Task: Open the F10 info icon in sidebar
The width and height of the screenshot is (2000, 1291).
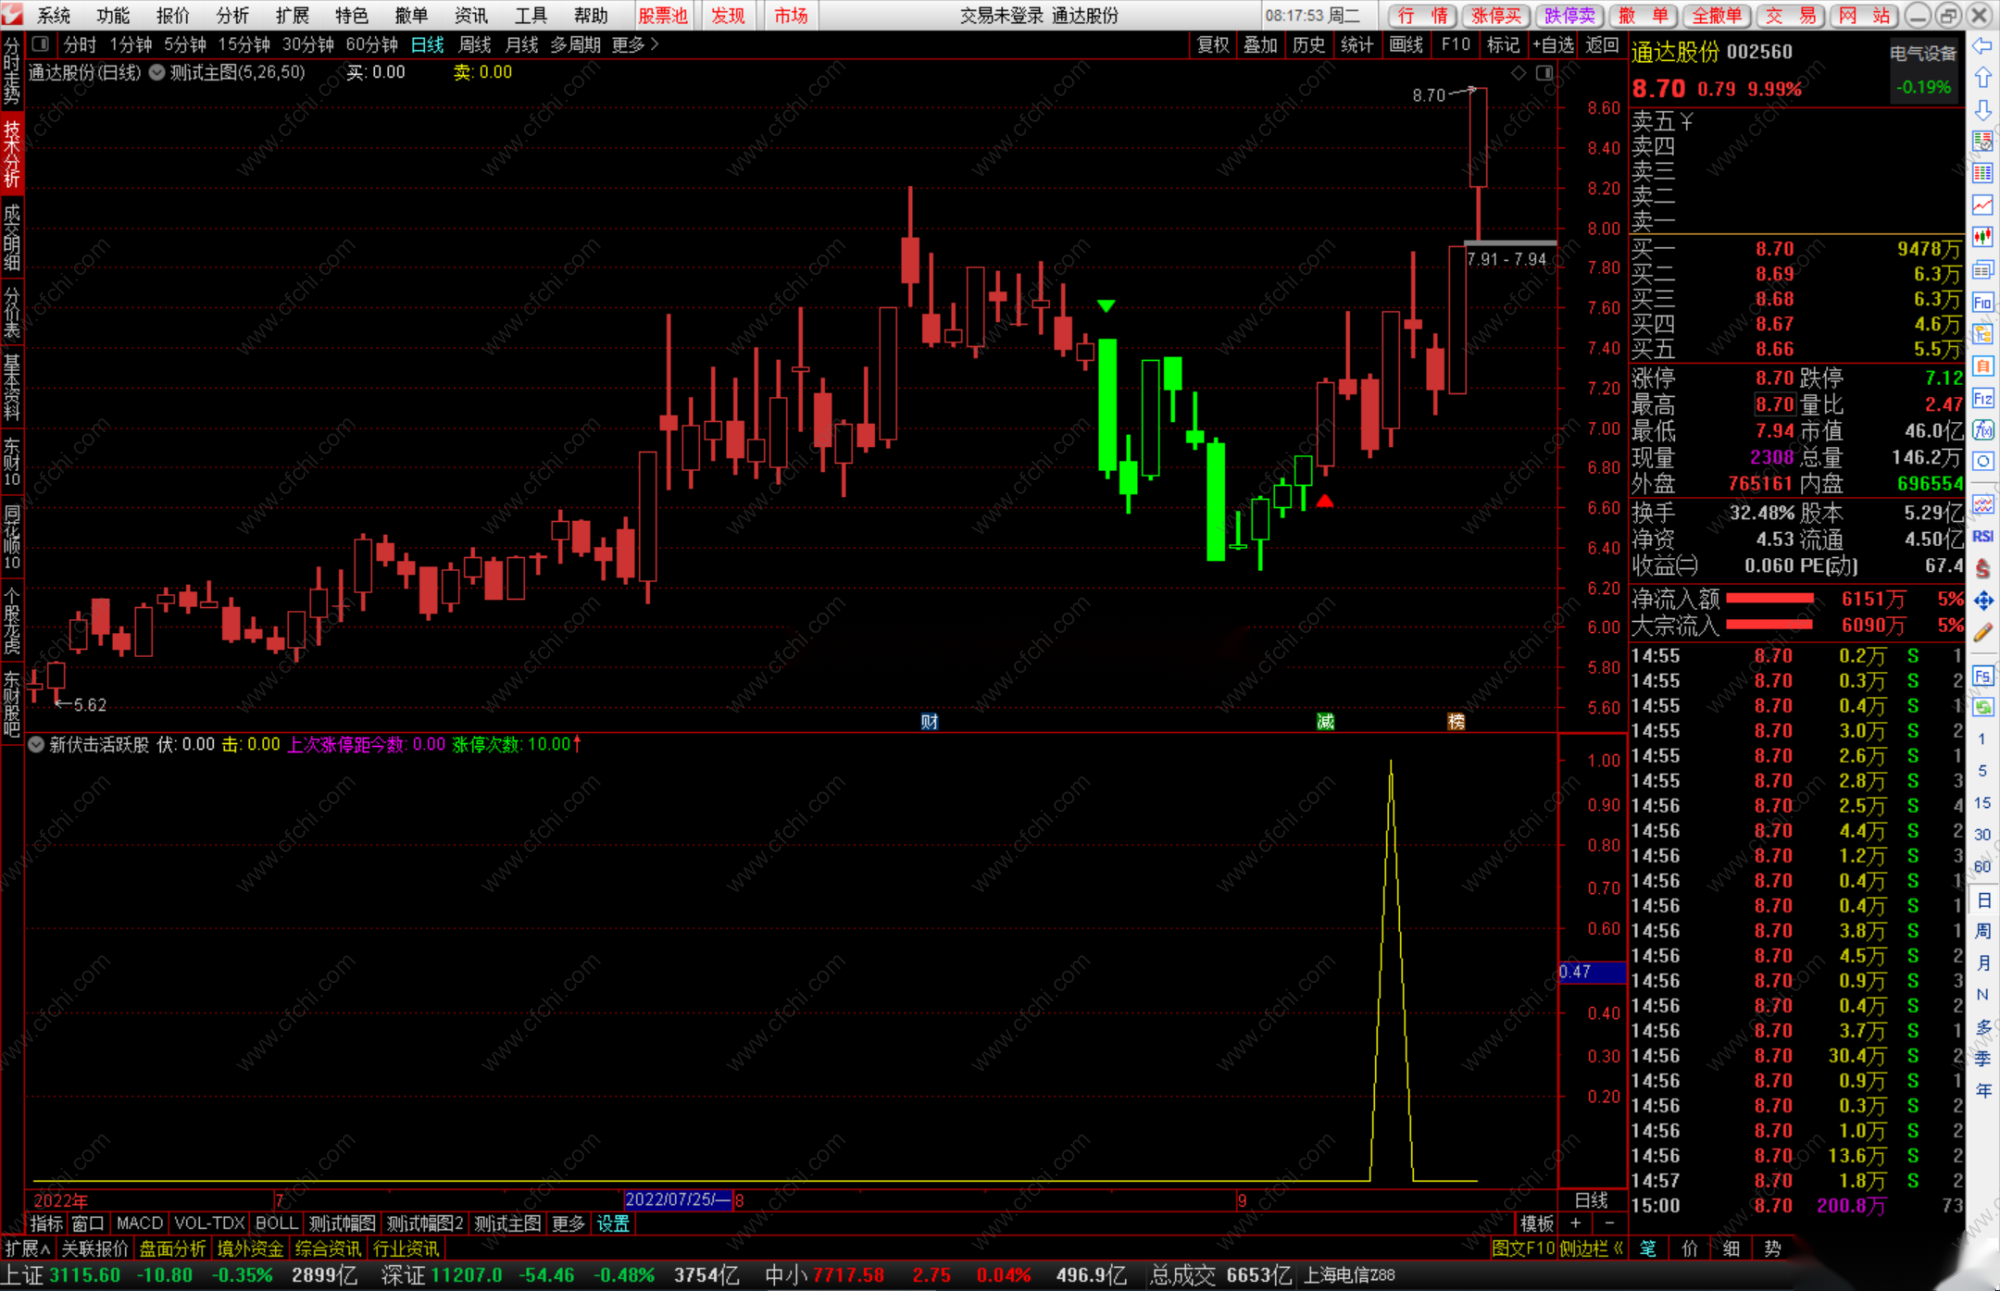Action: click(1982, 302)
